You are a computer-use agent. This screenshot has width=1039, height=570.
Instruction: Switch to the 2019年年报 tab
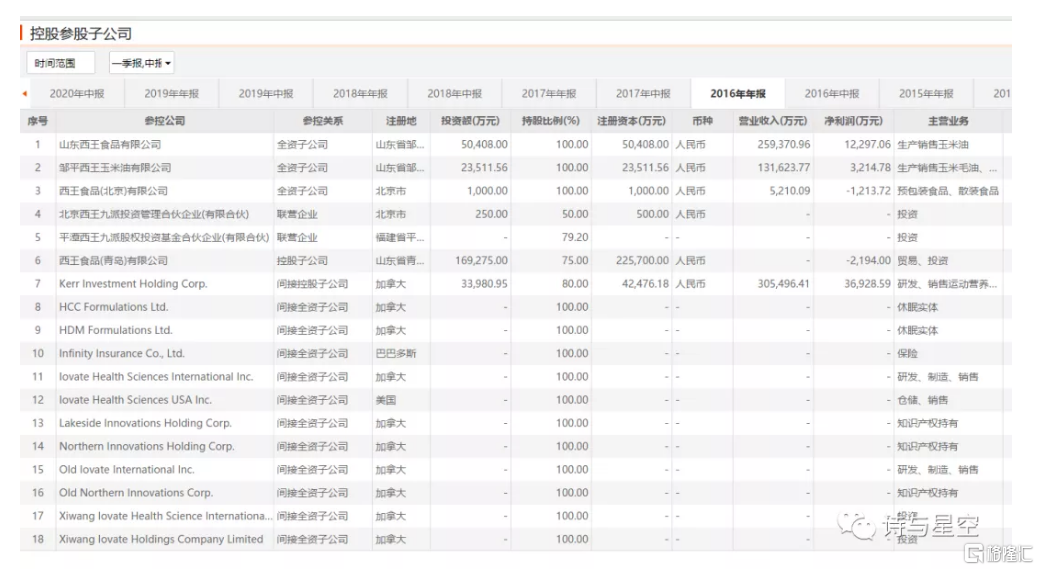tap(172, 93)
